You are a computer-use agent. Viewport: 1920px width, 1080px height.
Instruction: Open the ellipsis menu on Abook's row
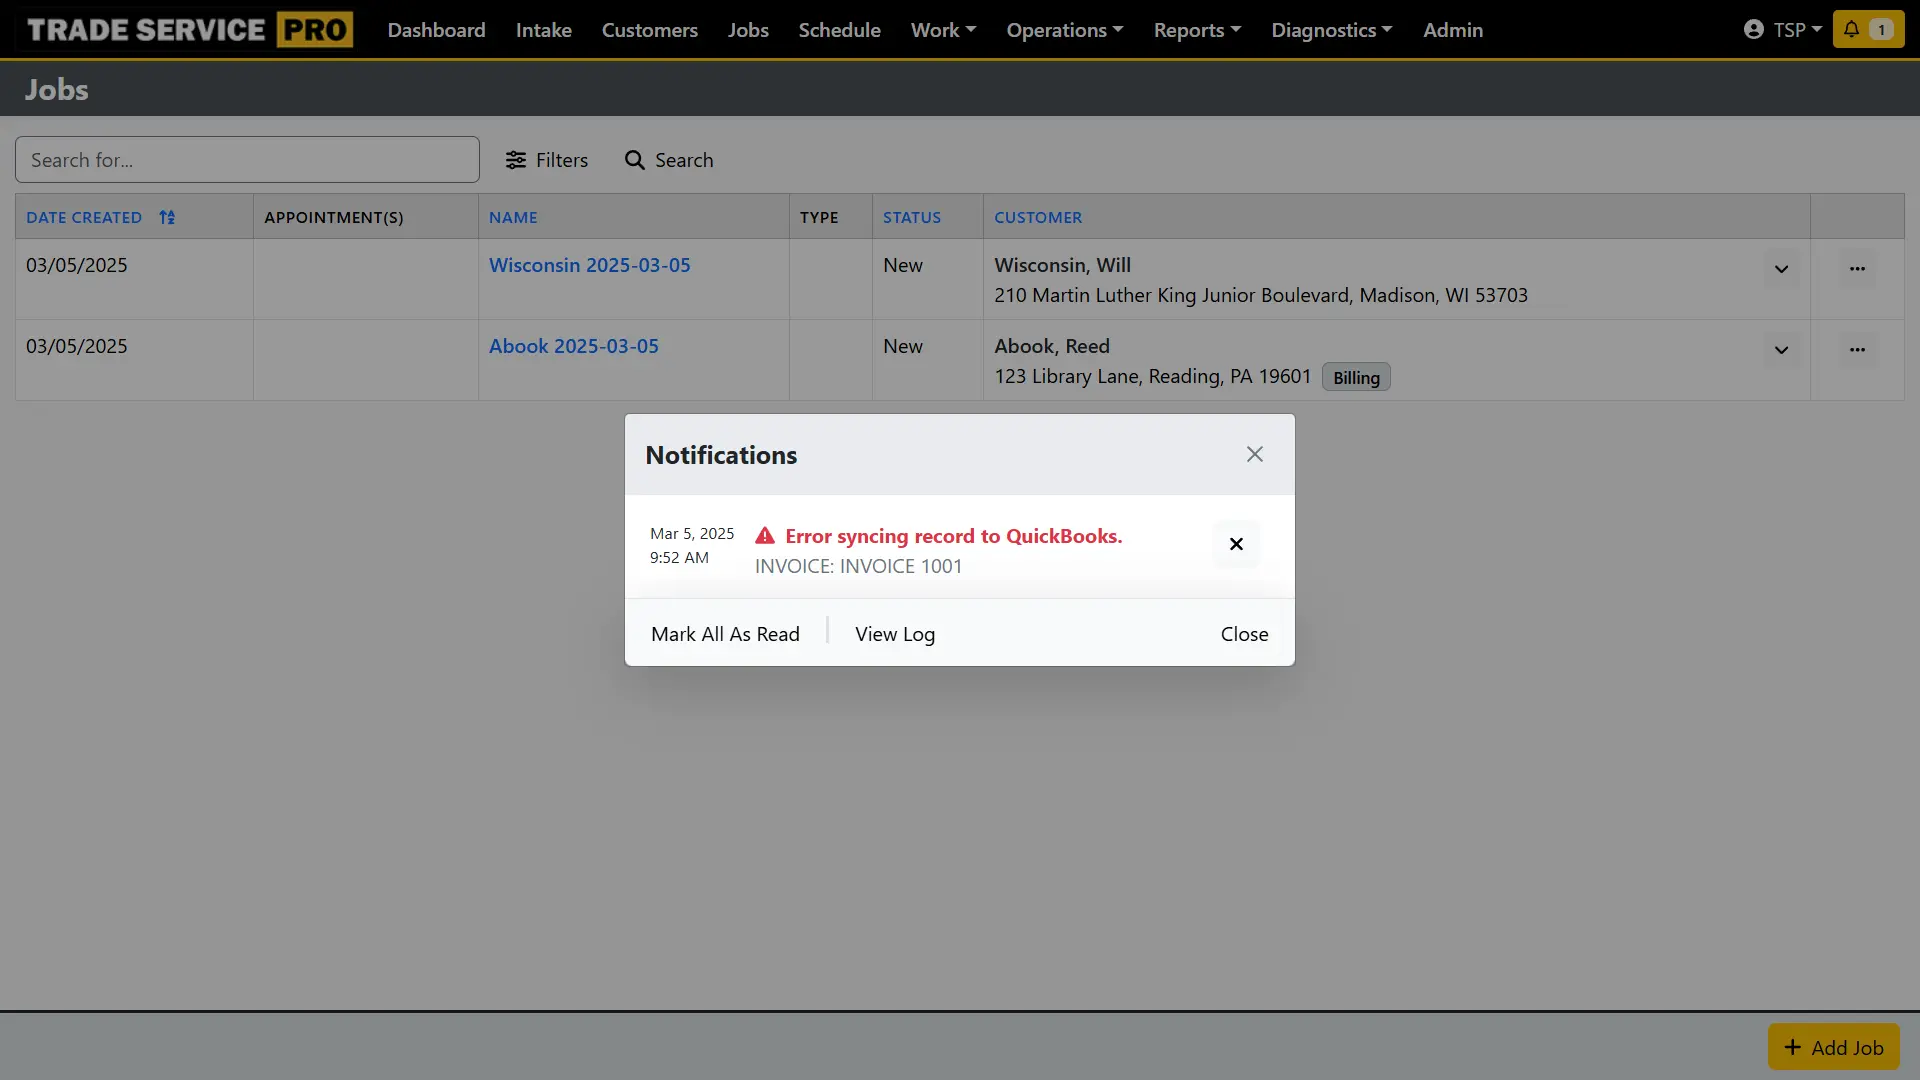pos(1857,350)
